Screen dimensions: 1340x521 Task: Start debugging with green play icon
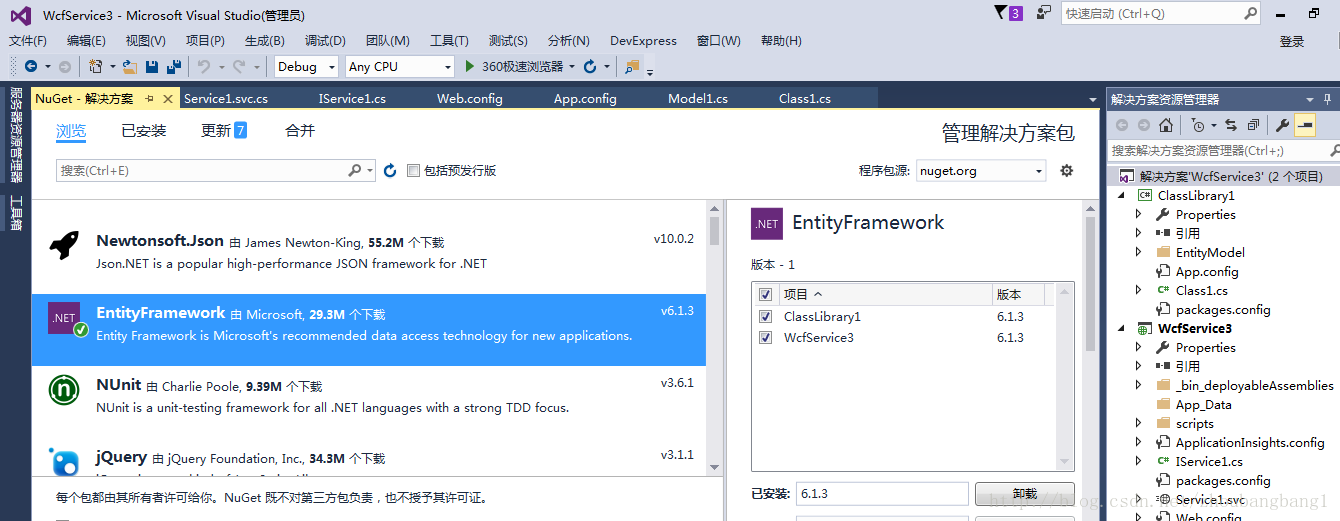coord(471,67)
